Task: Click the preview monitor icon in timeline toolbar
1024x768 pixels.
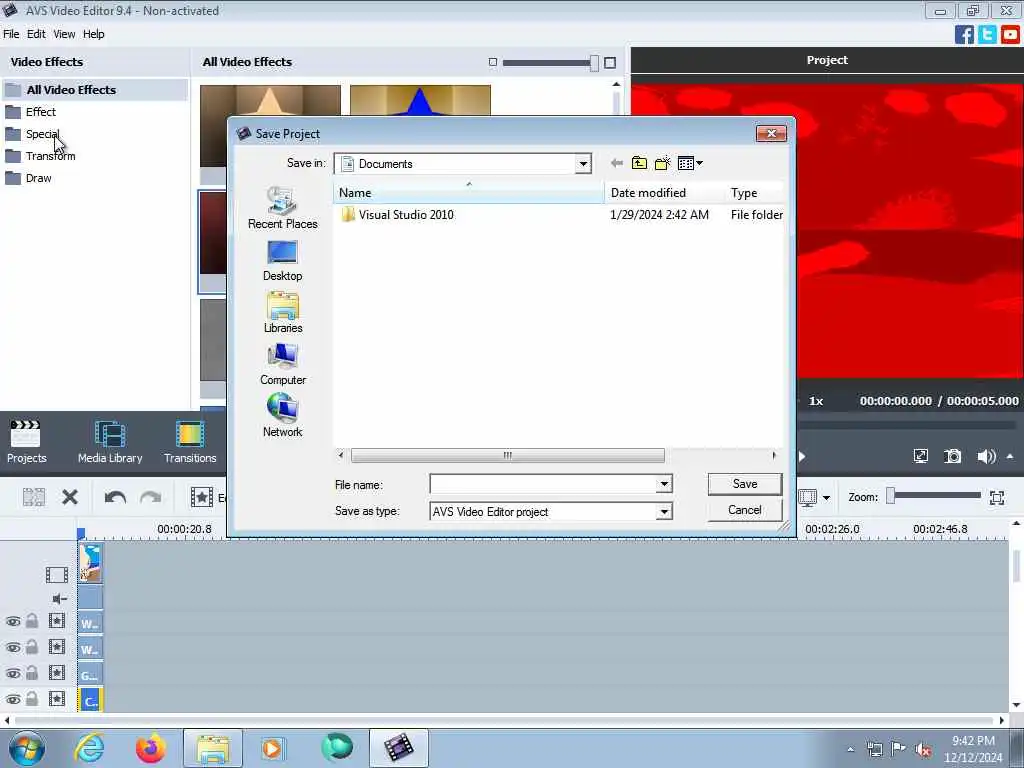Action: click(808, 498)
